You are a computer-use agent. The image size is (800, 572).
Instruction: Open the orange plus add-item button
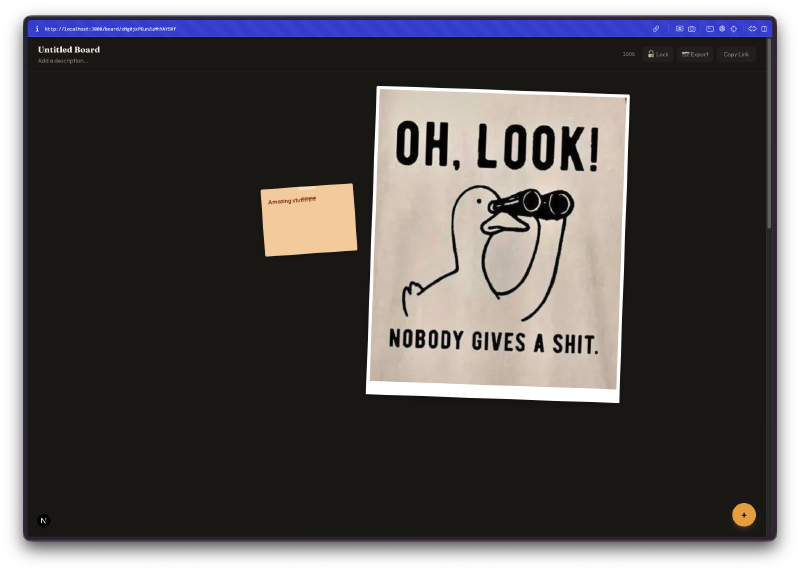pyautogui.click(x=743, y=515)
